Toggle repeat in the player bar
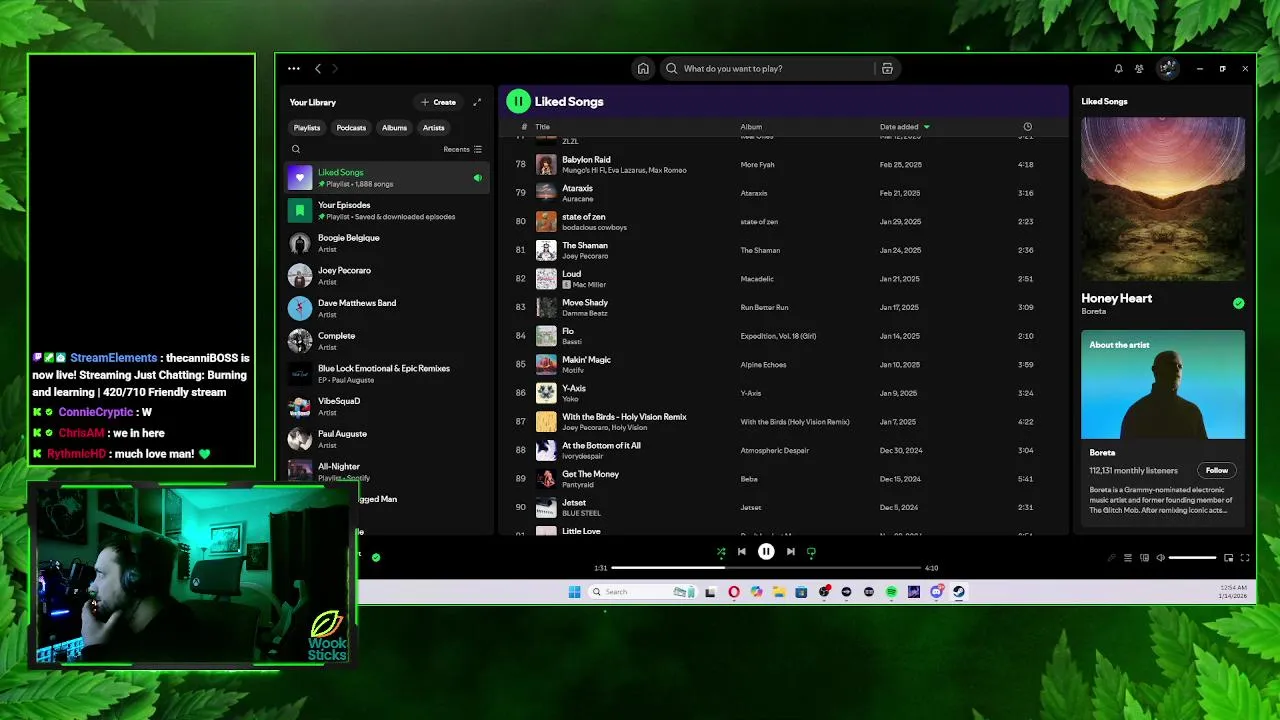Viewport: 1280px width, 720px height. click(811, 551)
